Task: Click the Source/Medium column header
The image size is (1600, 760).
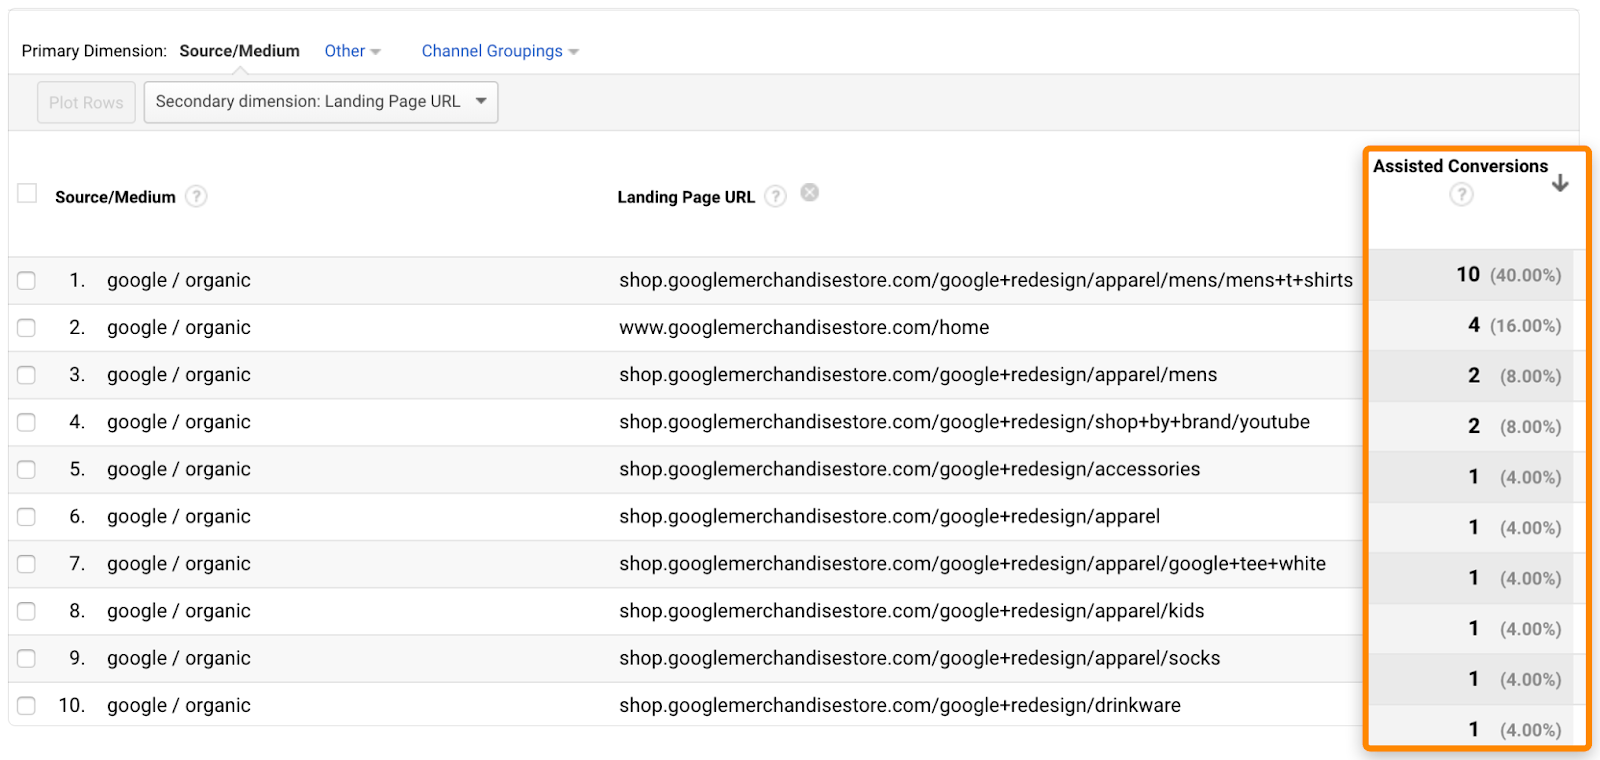Action: pyautogui.click(x=115, y=197)
